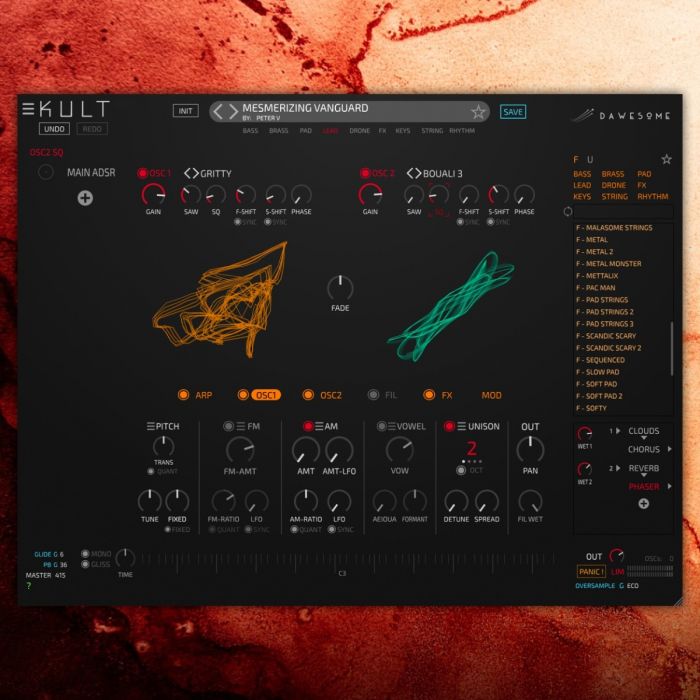Screen dimensions: 700x700
Task: Expand effect slot 1 play arrow
Action: pyautogui.click(x=618, y=431)
